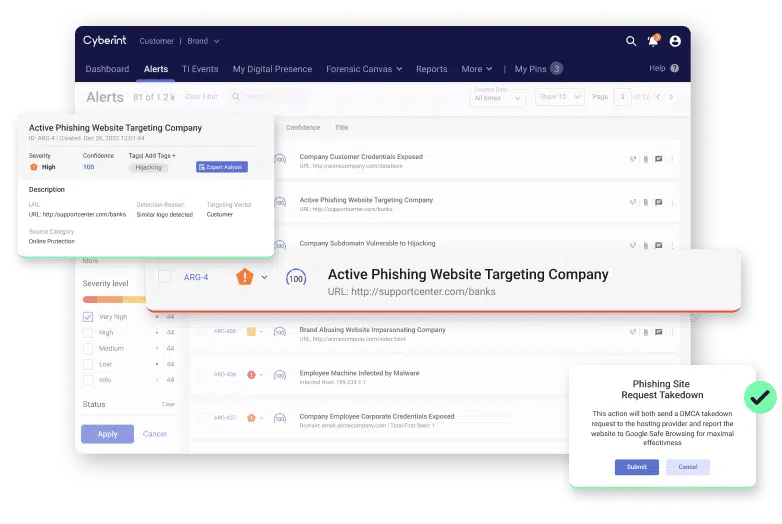Viewport: 782px width, 524px height.
Task: Go to next page arrow in pagination
Action: [x=671, y=97]
